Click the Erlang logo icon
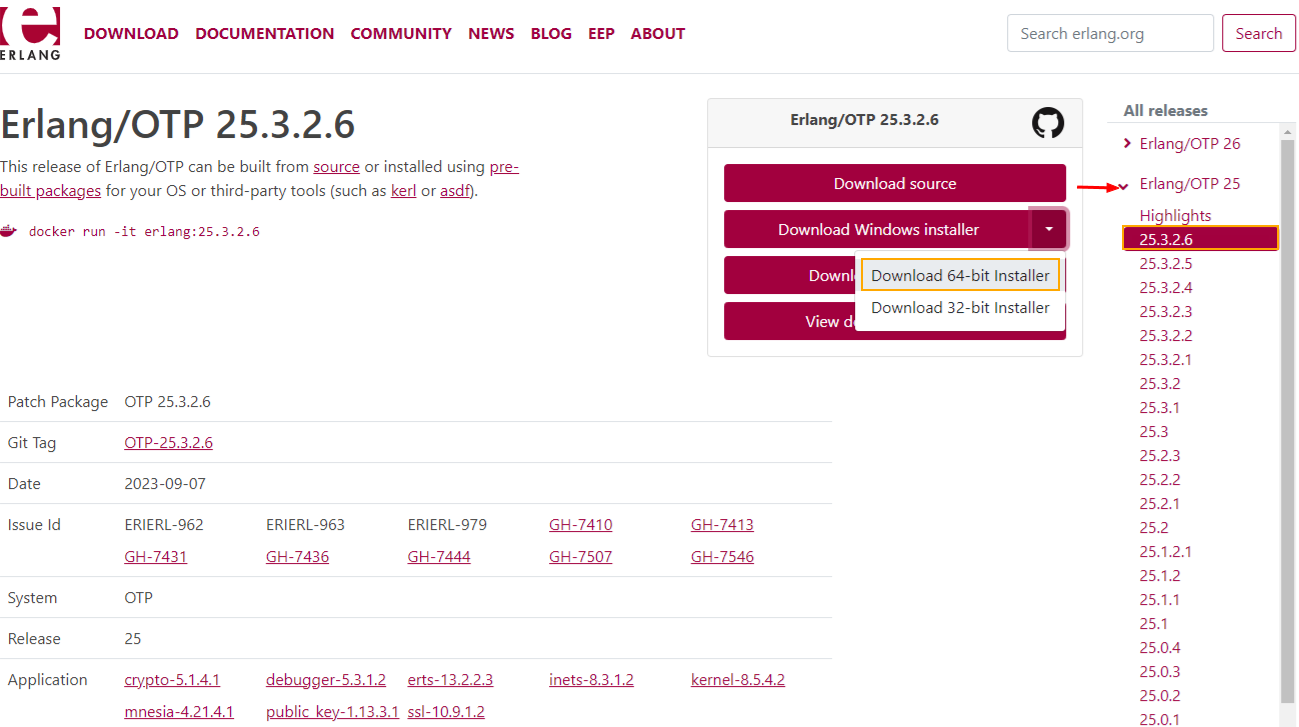The height and width of the screenshot is (727, 1299). point(31,30)
